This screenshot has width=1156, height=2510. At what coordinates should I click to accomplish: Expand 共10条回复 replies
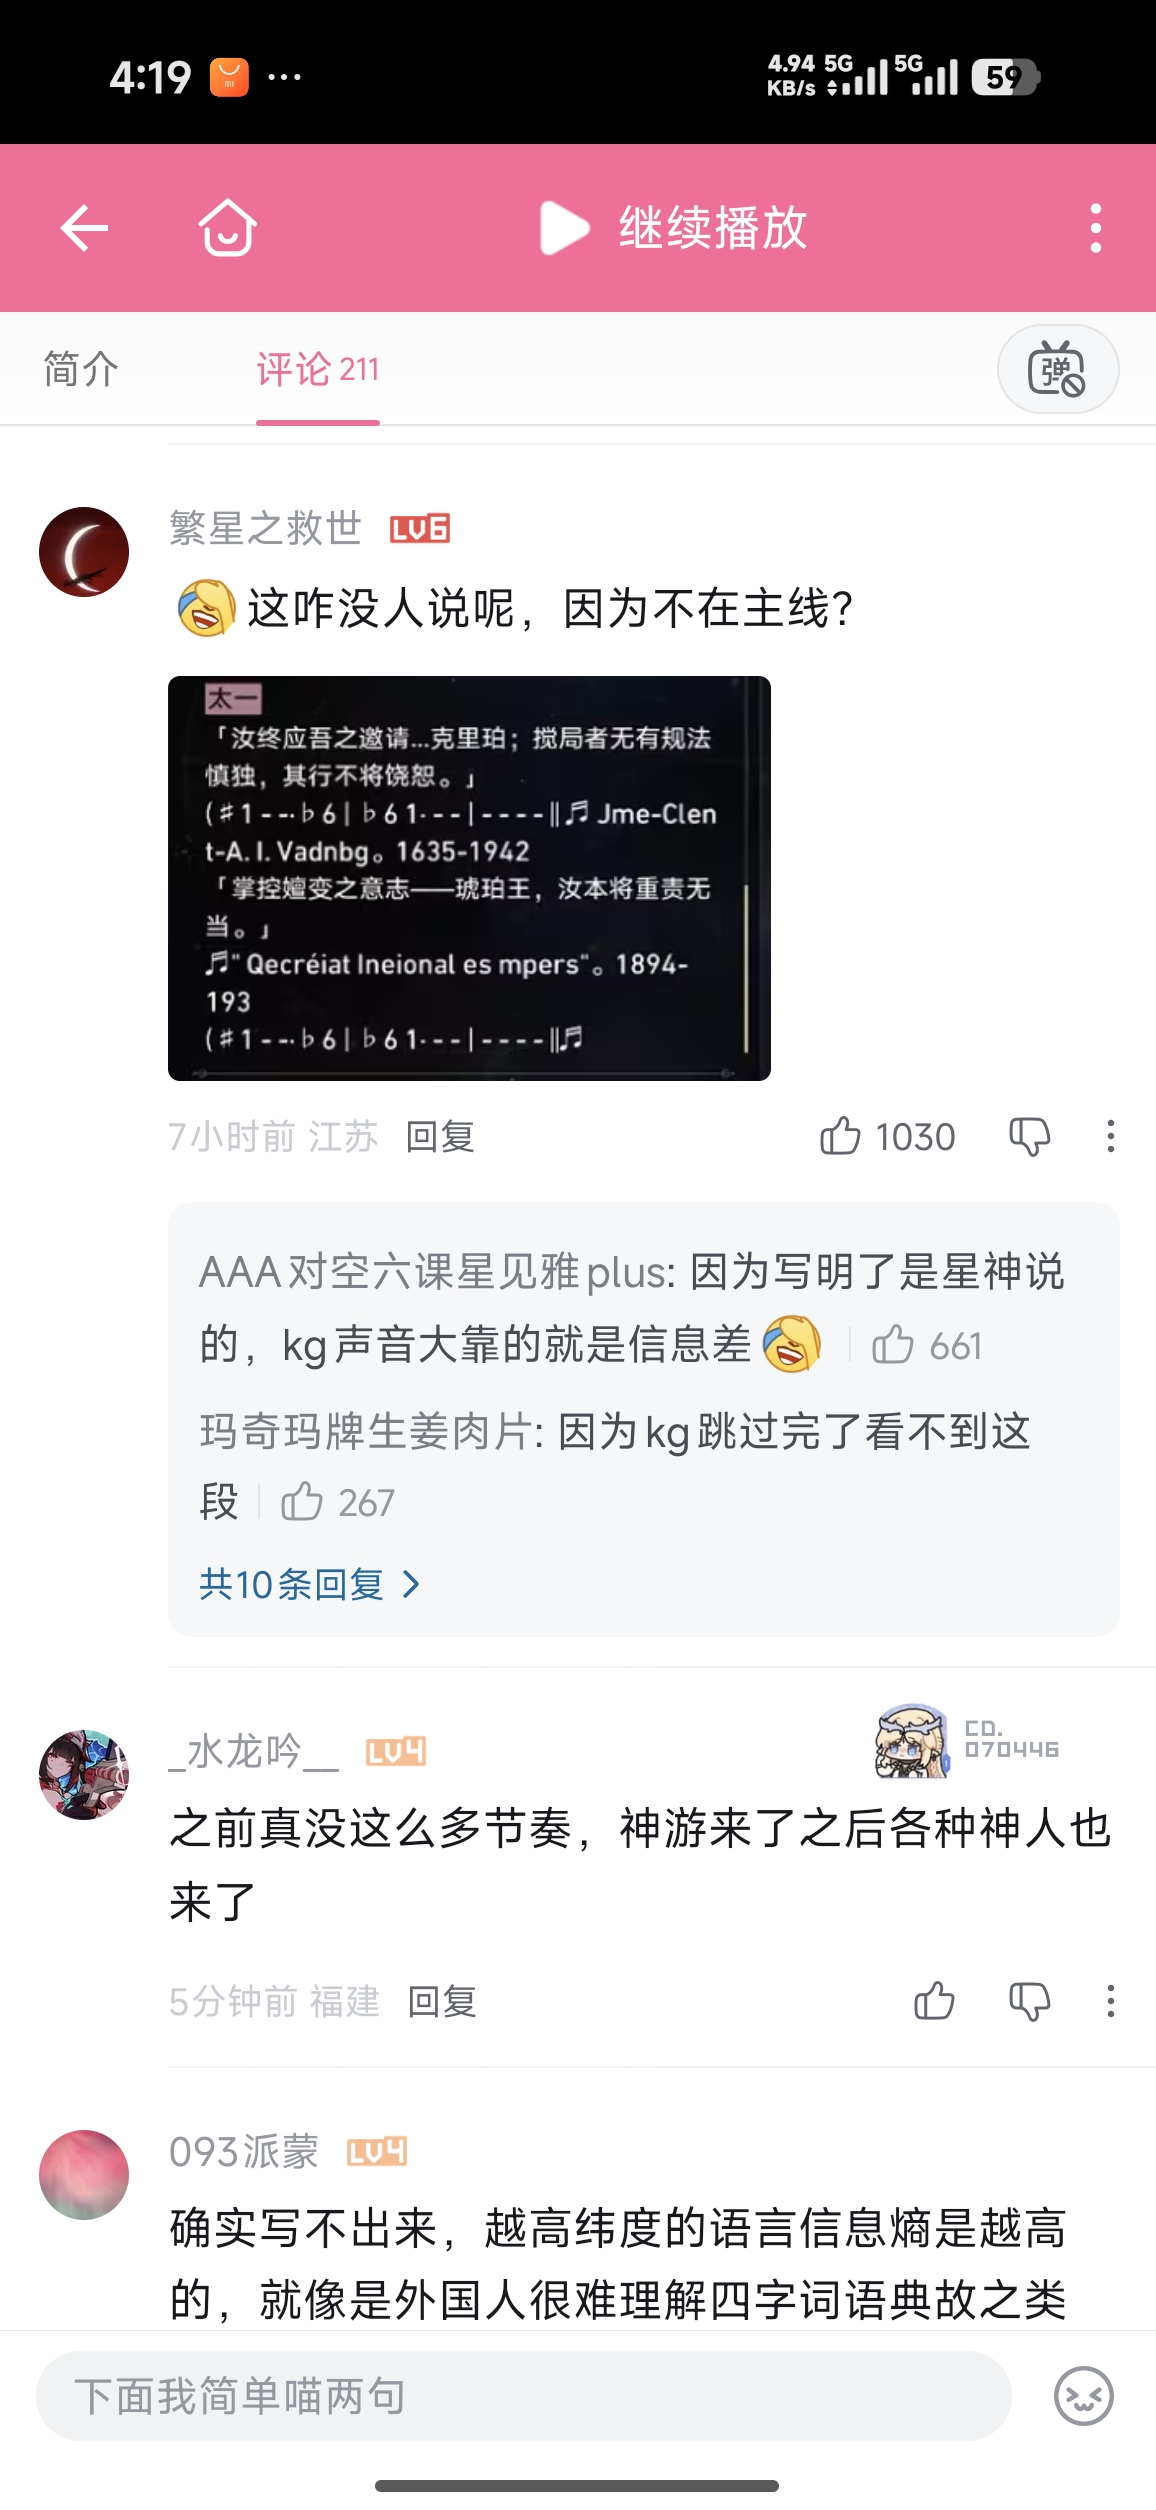click(309, 1584)
